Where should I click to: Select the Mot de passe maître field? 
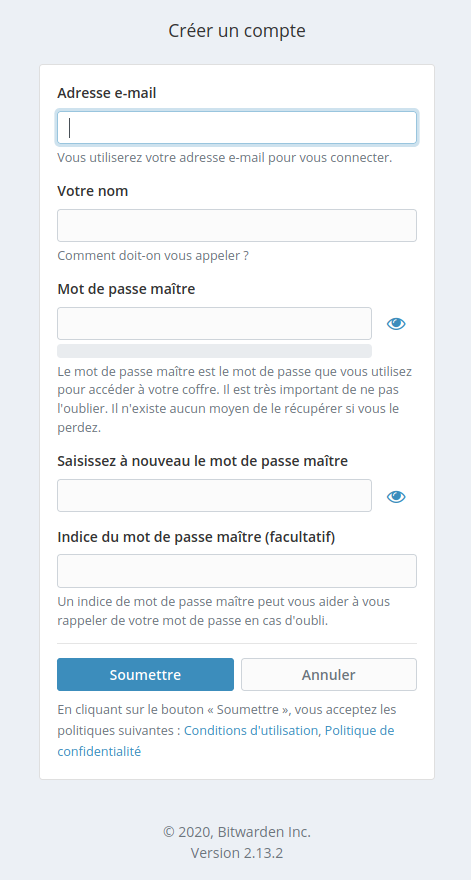214,323
